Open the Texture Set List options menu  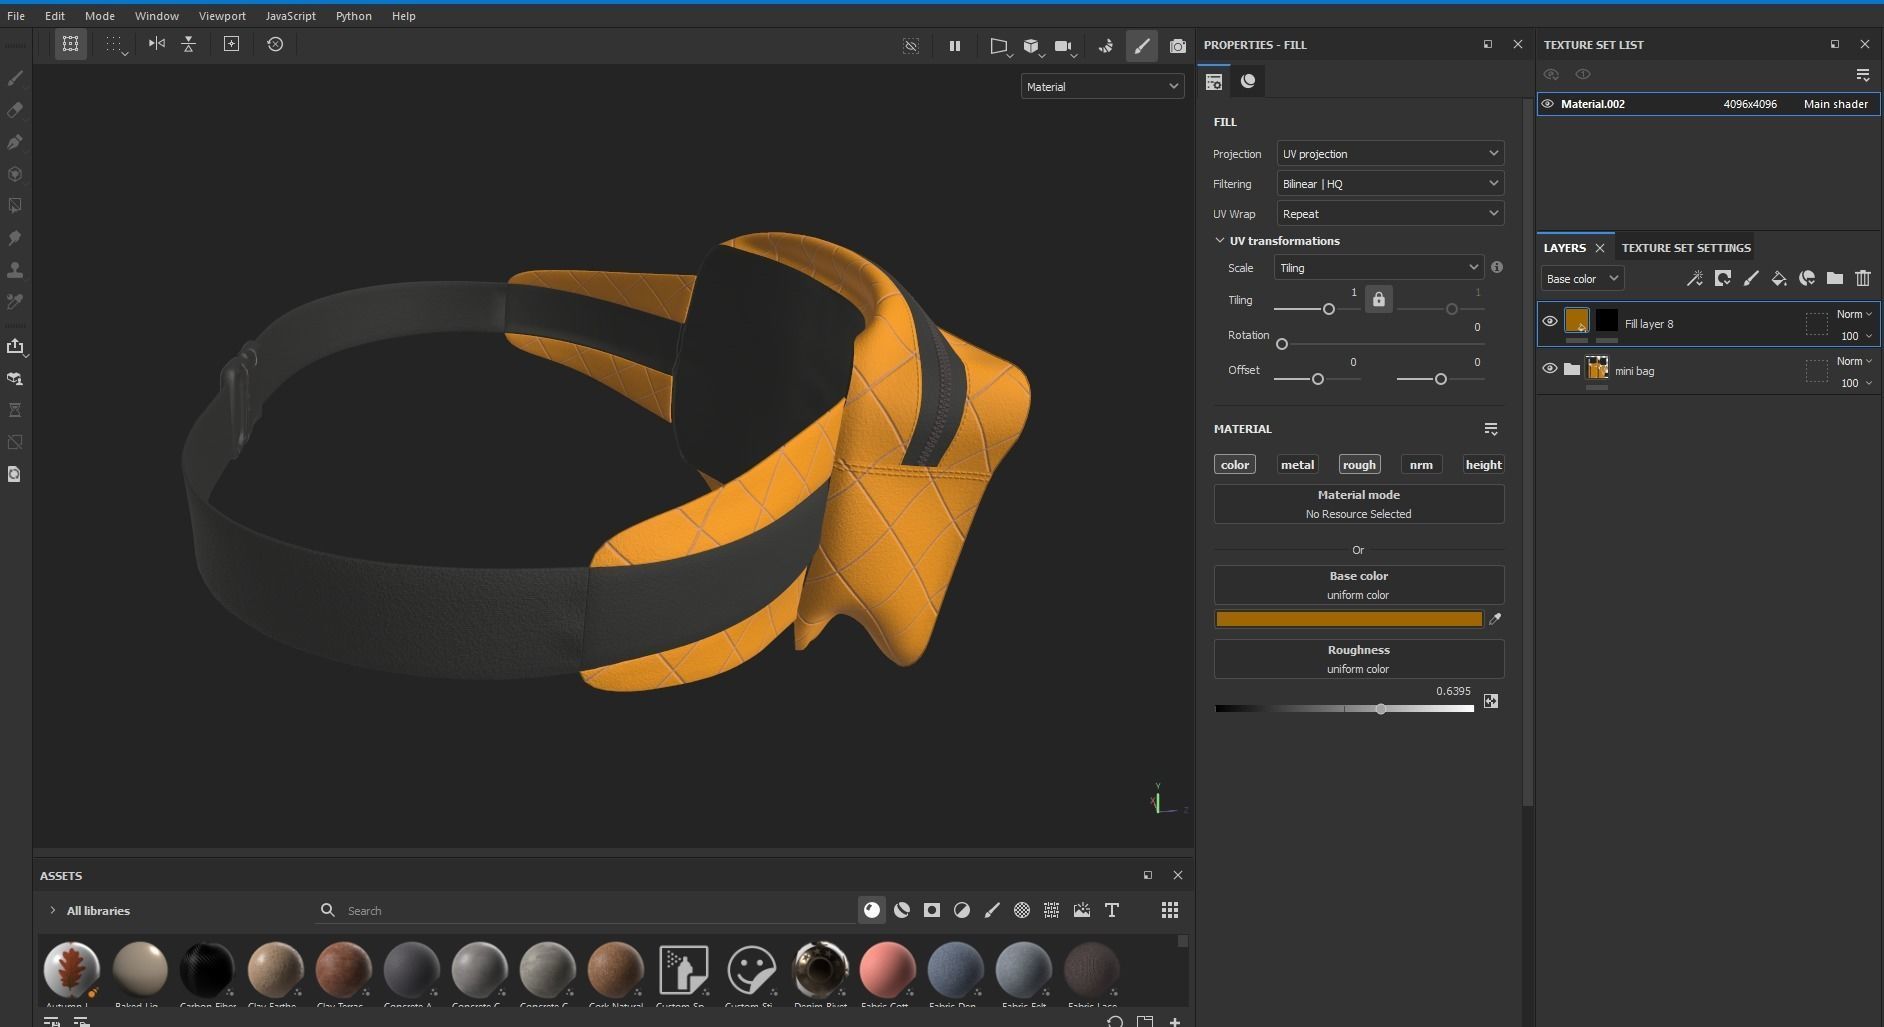(1863, 75)
